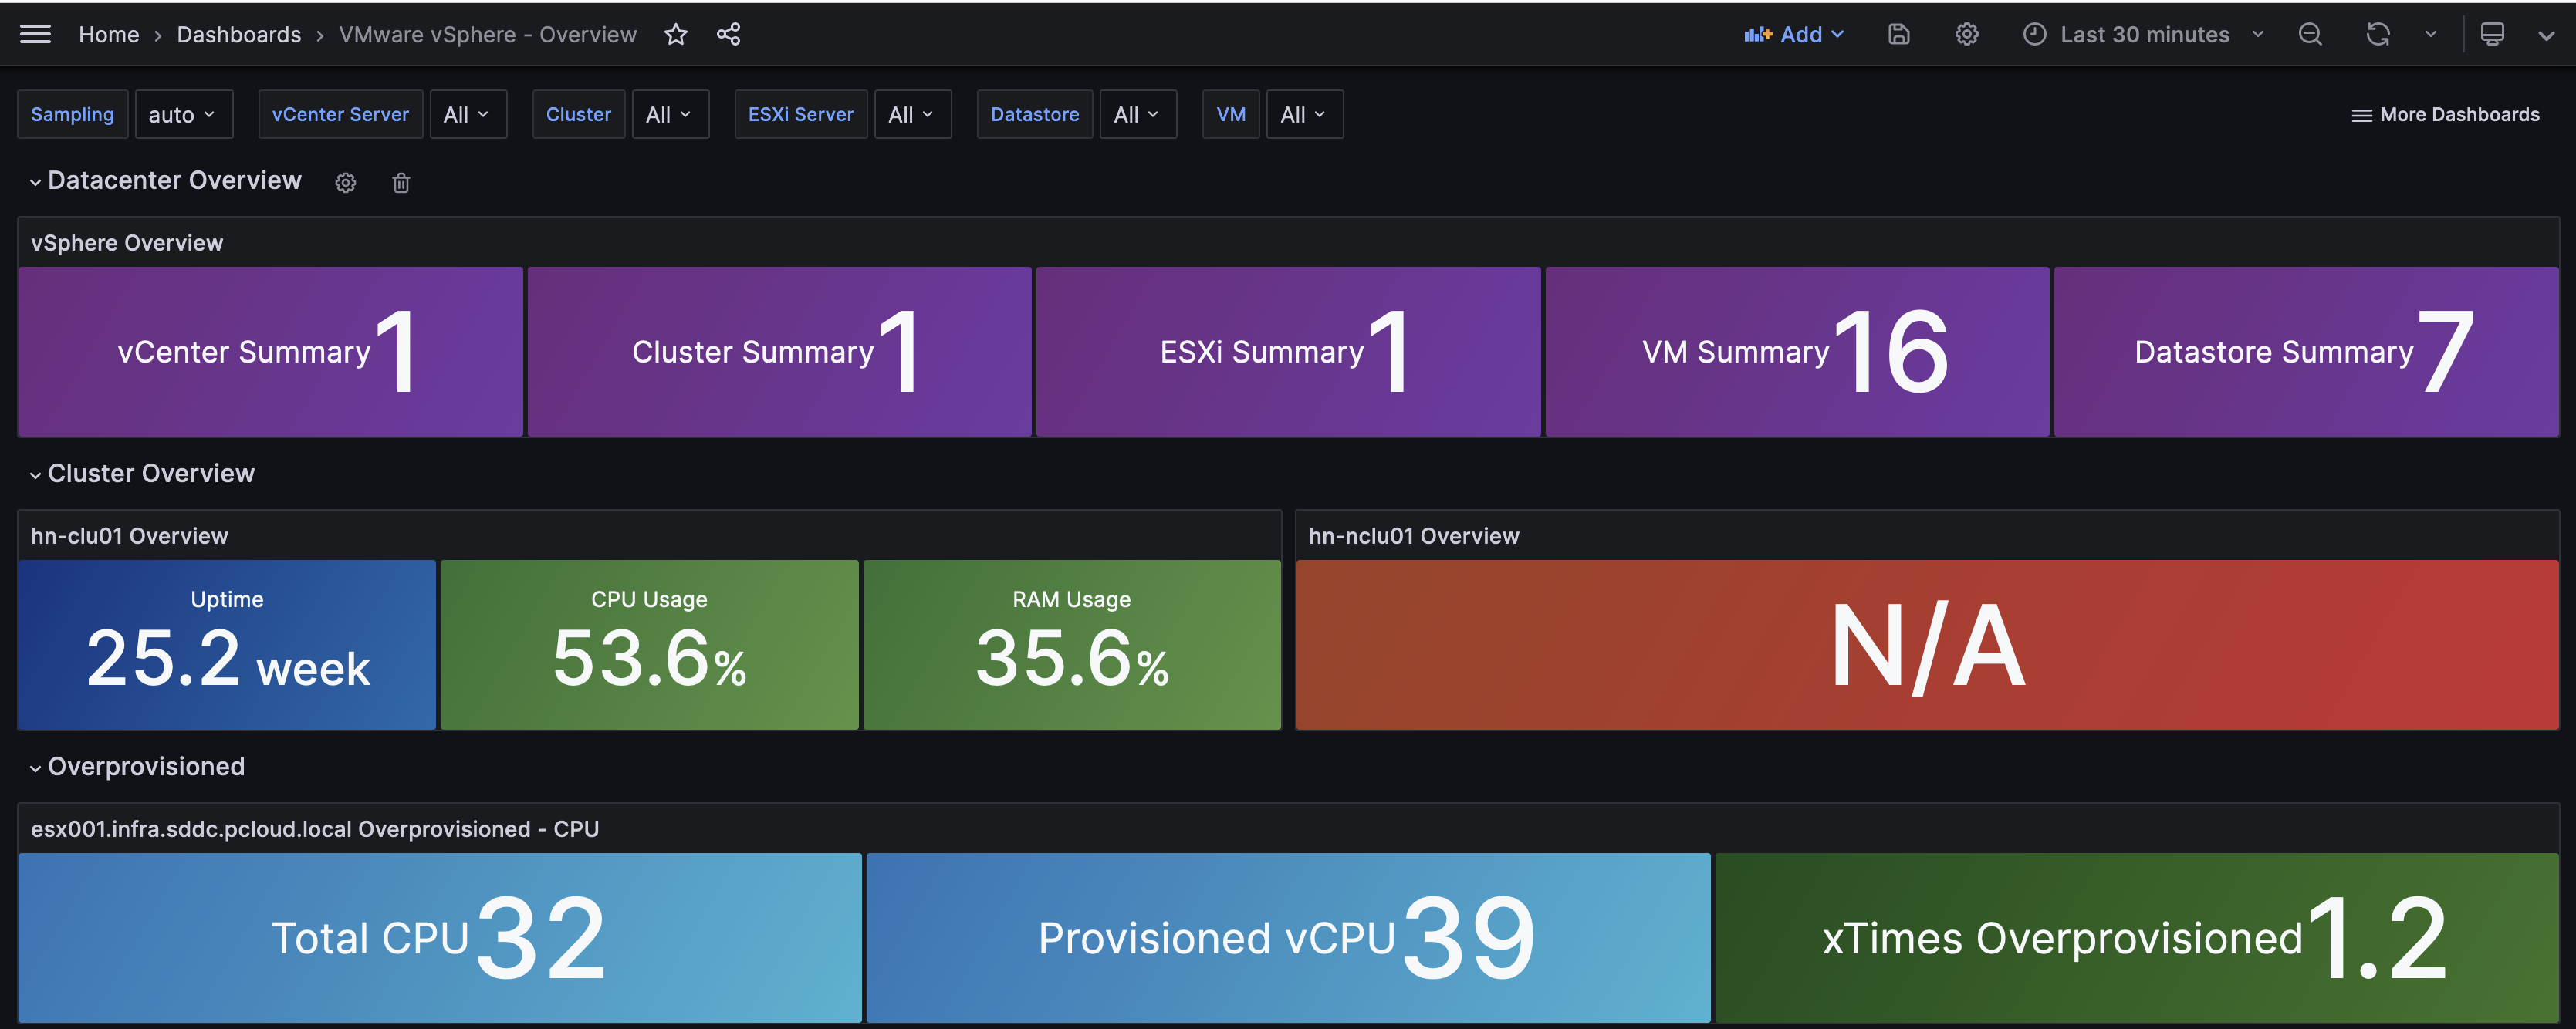The image size is (2576, 1029).
Task: Star this dashboard as favorite
Action: (x=676, y=34)
